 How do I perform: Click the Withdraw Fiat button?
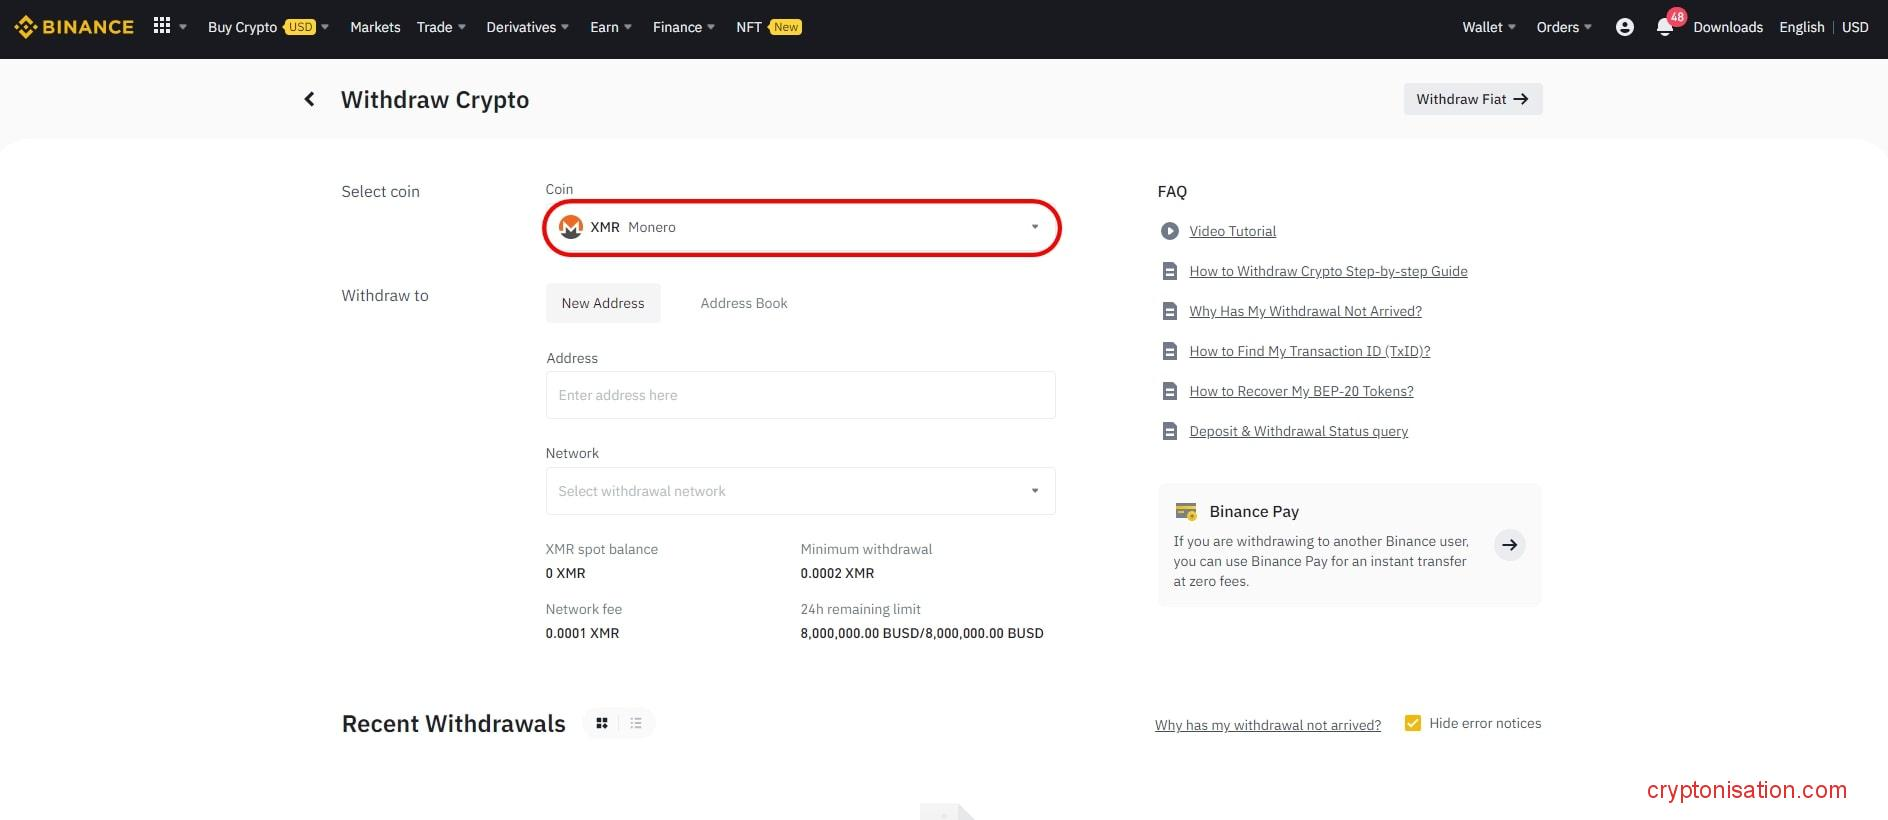click(1472, 99)
